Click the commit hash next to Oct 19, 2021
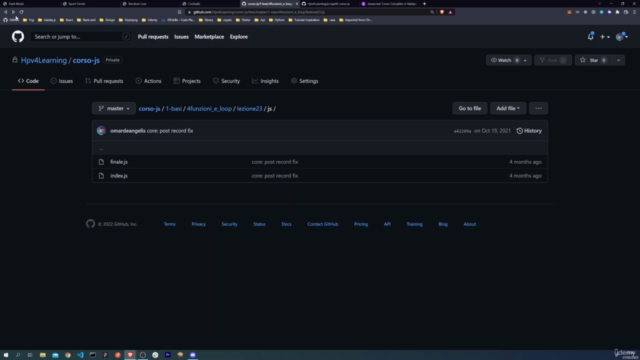640x360 pixels. point(462,131)
